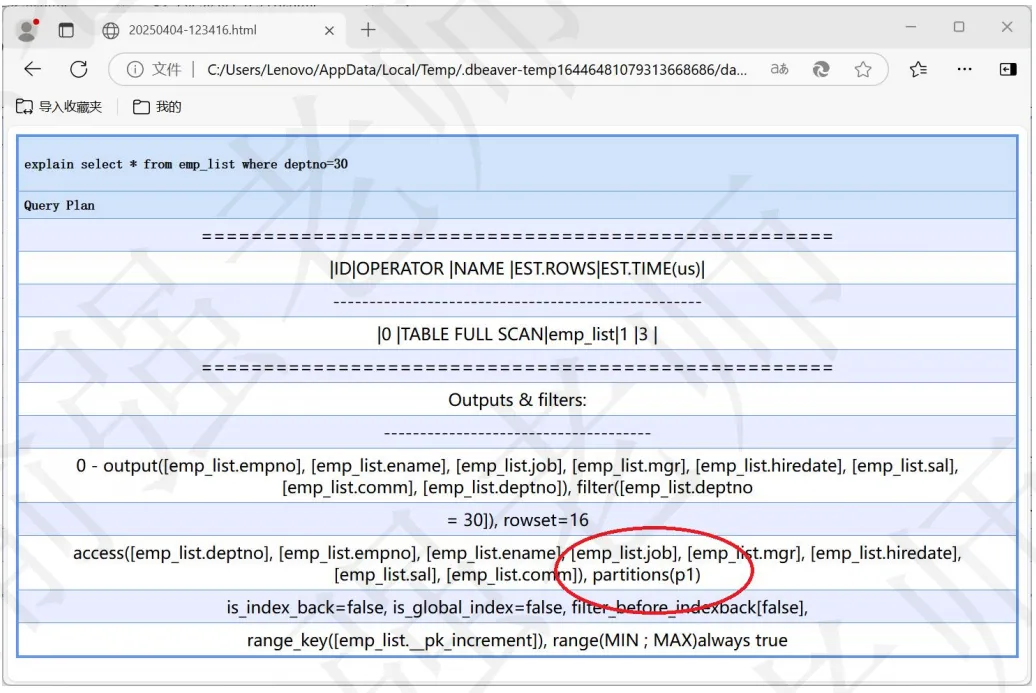Click the '= 30]), rowset=16' row

[517, 519]
